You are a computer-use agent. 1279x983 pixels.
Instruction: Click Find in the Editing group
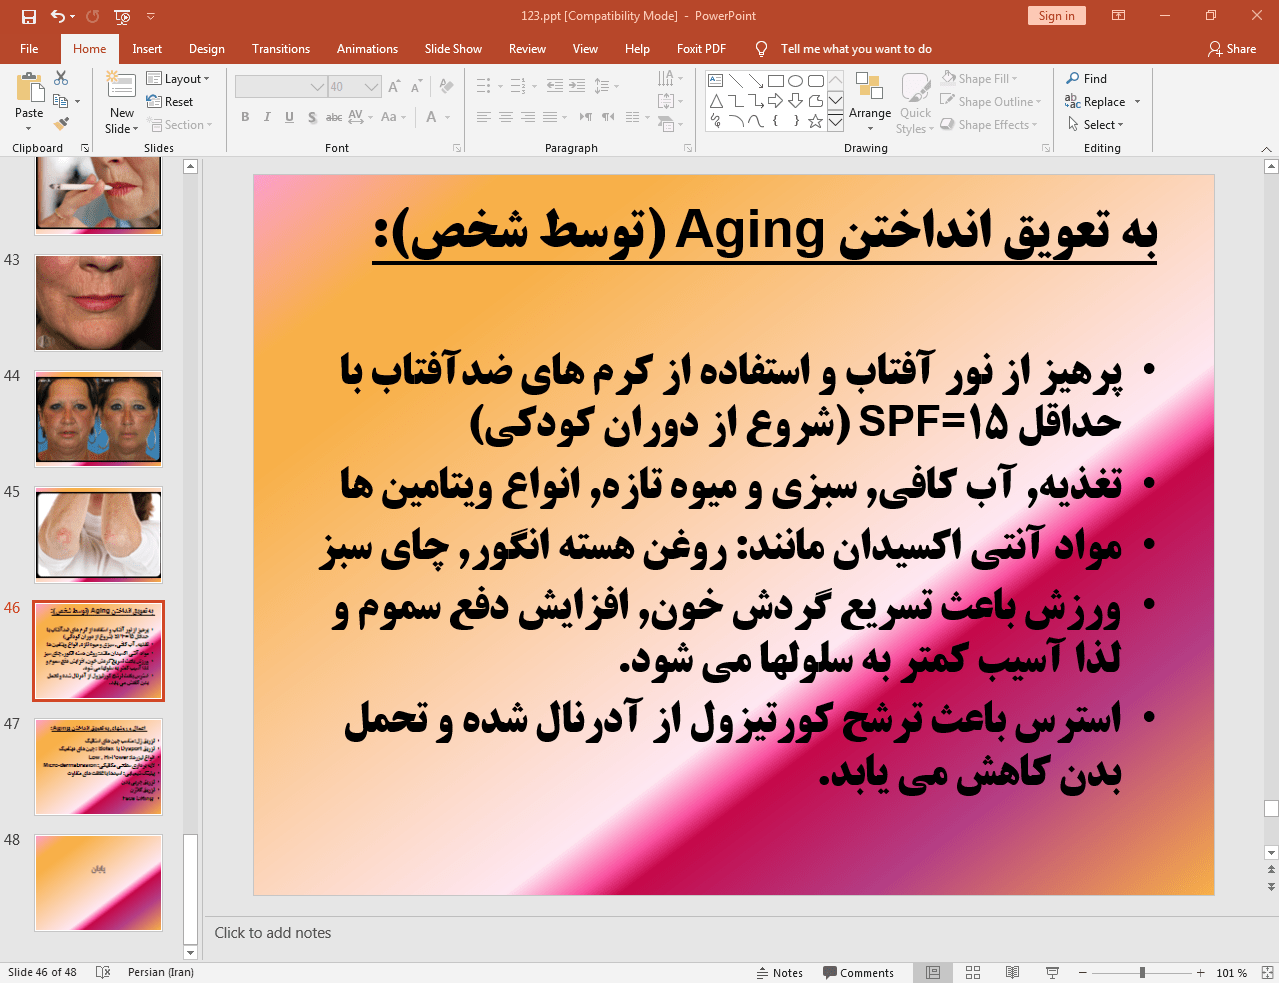coord(1087,79)
